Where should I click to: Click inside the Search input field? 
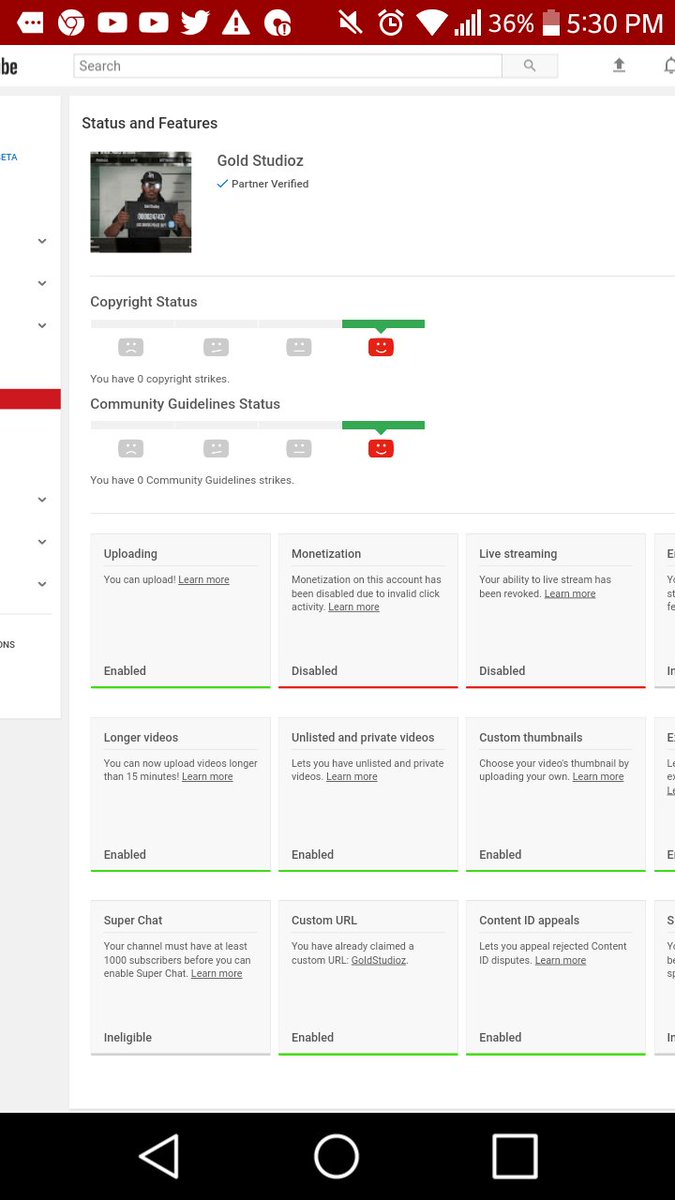coord(288,66)
